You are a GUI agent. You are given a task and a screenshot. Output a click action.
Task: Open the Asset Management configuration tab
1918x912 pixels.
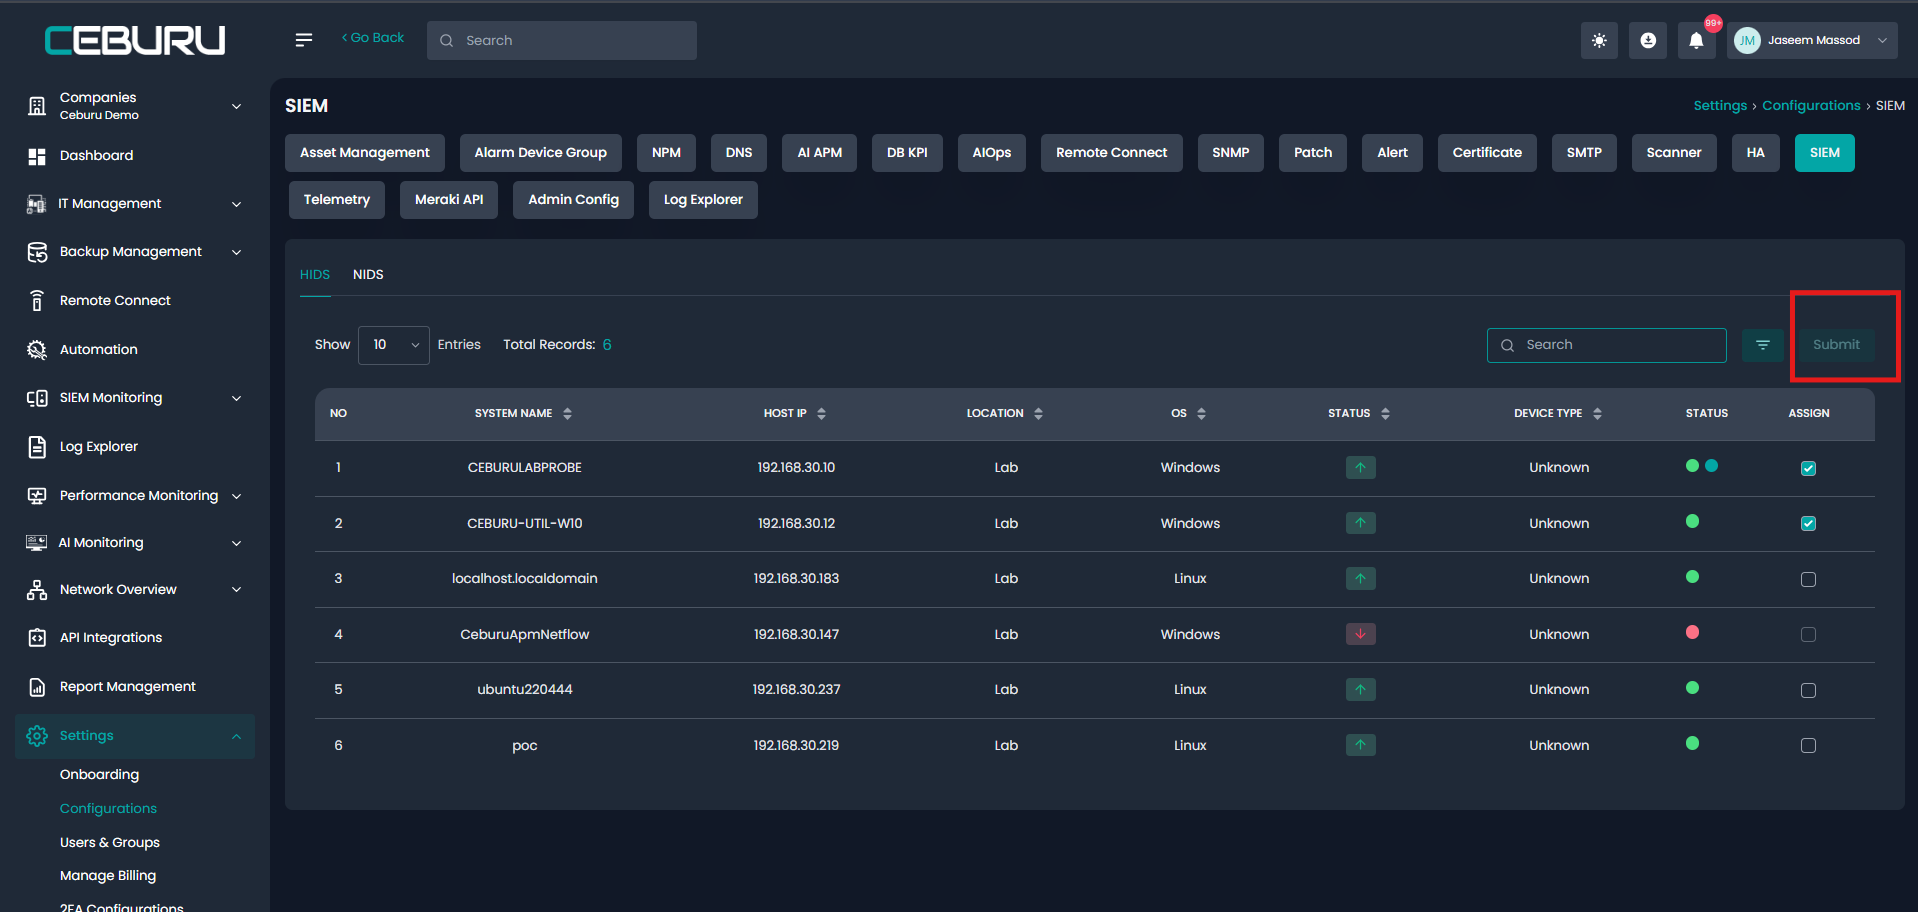click(x=365, y=153)
